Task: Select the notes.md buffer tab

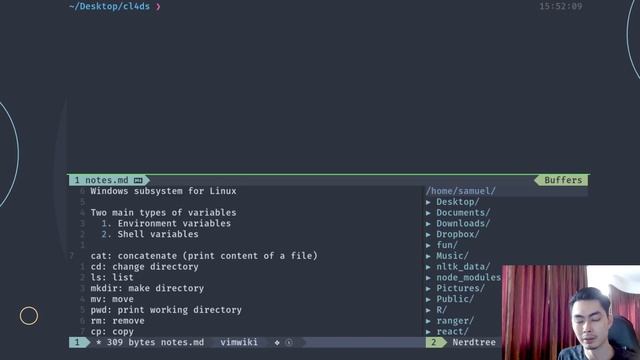Action: 109,180
